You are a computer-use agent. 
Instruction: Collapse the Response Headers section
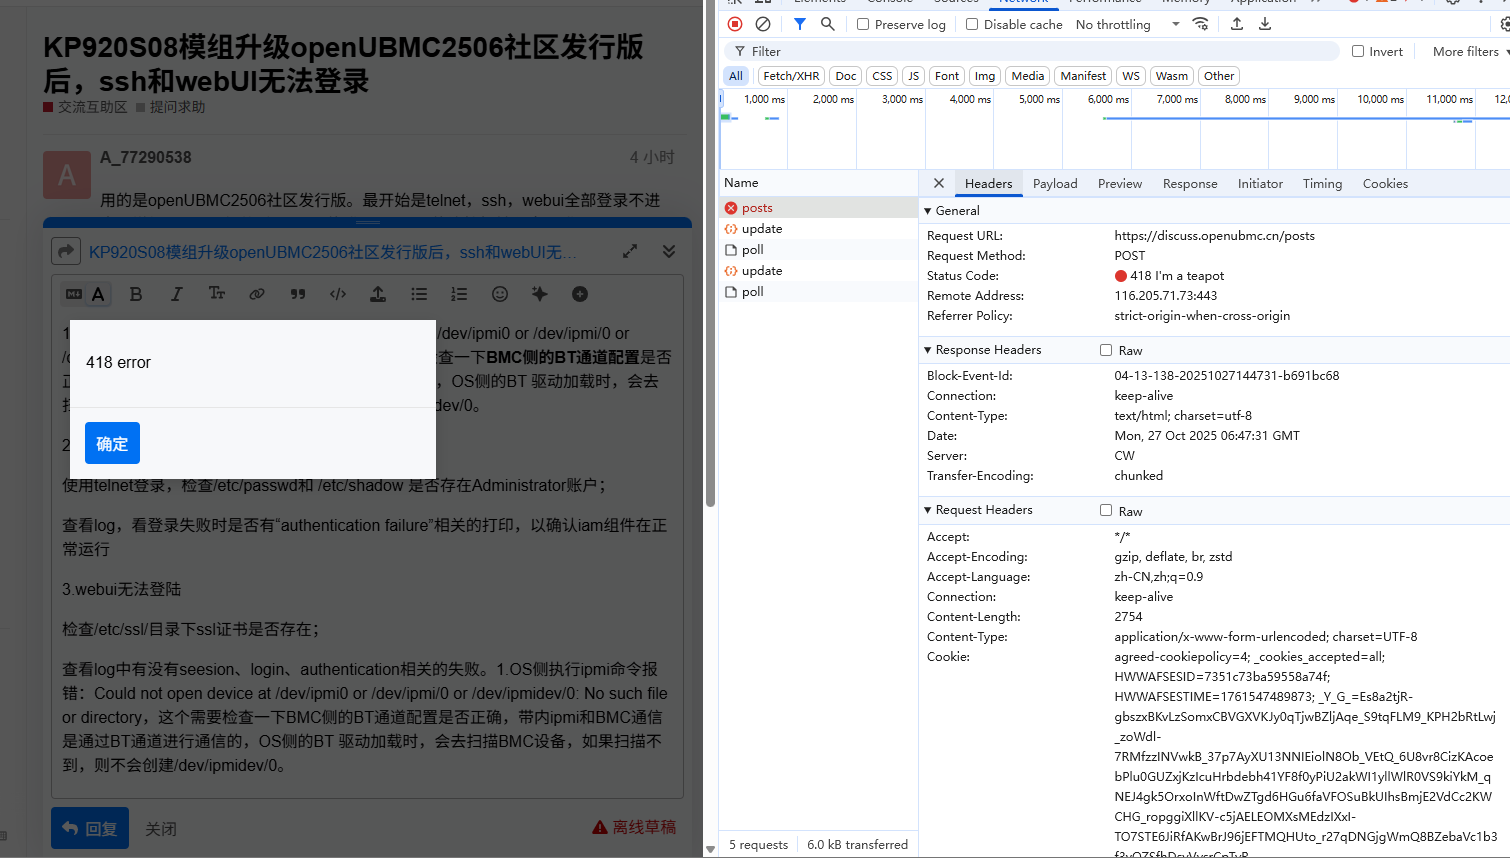[x=928, y=350]
